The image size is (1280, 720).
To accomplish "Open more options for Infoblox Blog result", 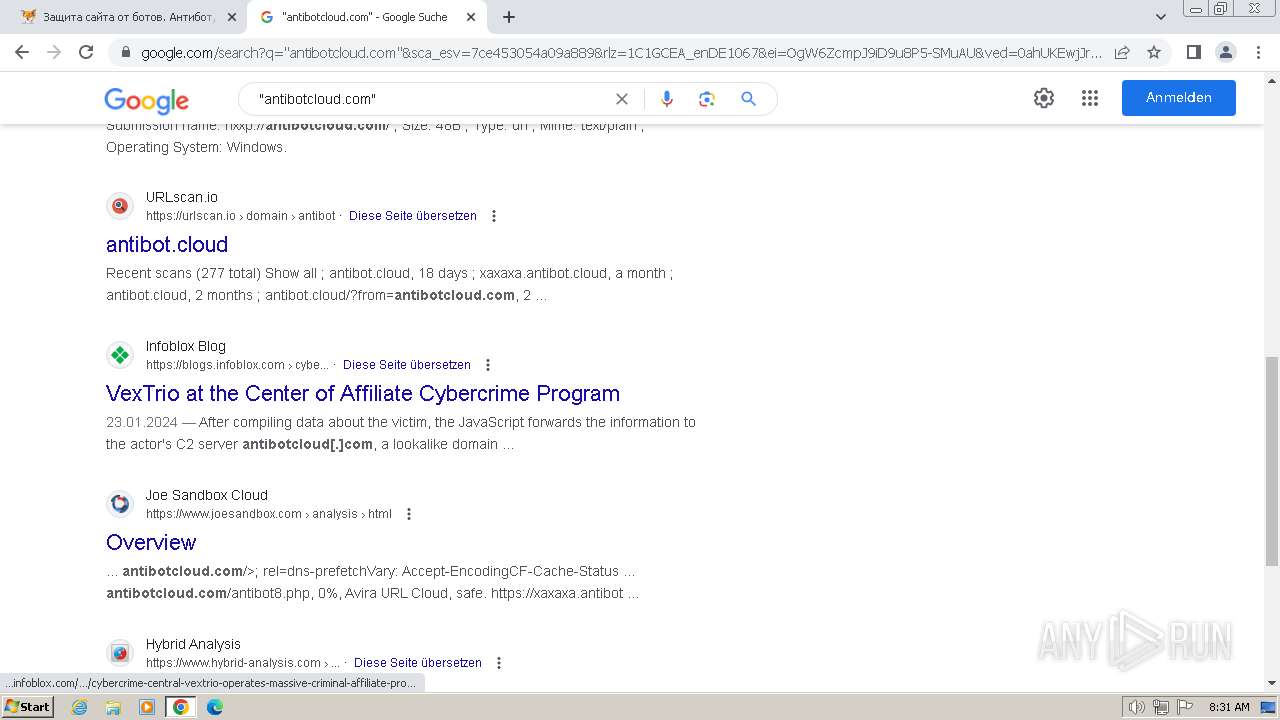I will coord(488,365).
